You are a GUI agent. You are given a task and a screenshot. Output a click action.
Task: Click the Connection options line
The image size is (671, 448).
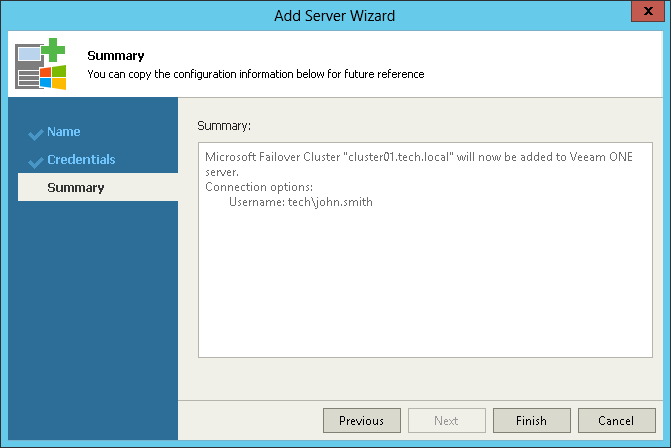pos(259,187)
